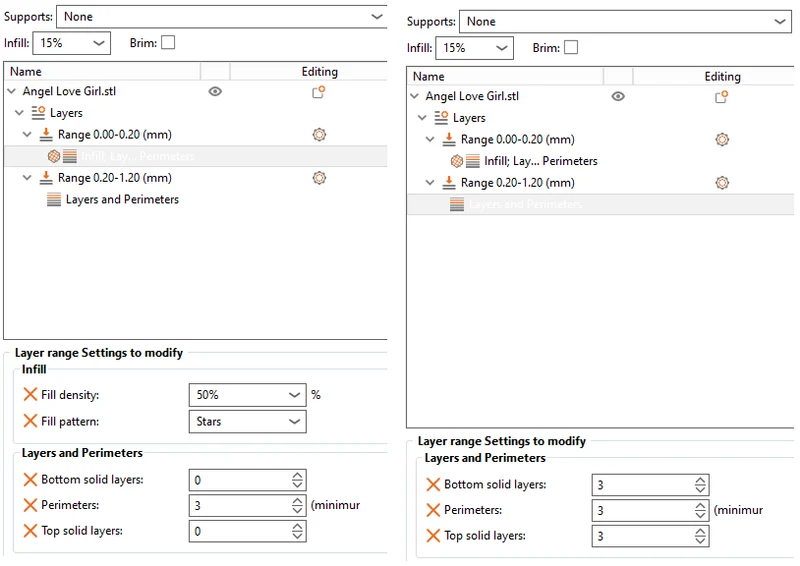Collapse Range 0.00-0.20 node, right panel
The image size is (800, 566).
(x=430, y=140)
